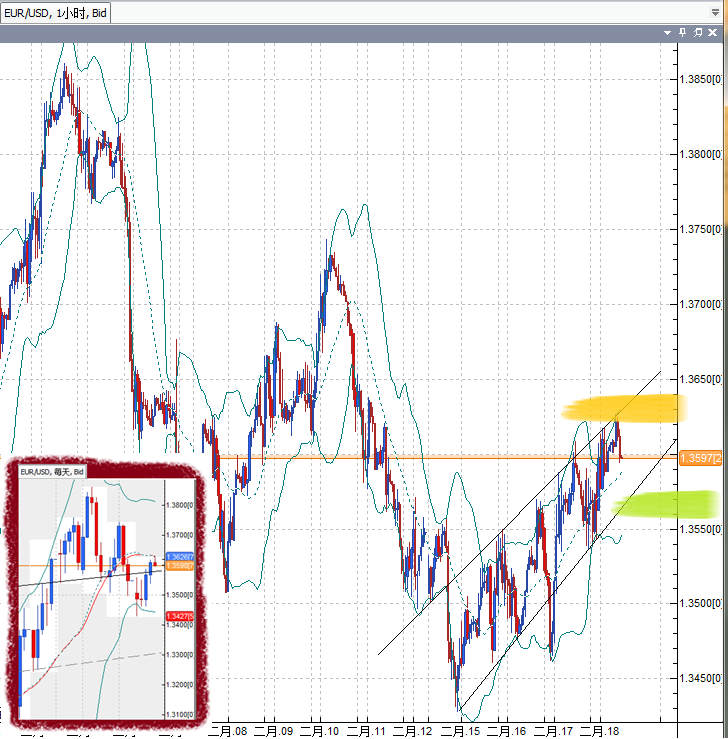Click the orange 1.3597 current price label
Screen dimensions: 728x739
pyautogui.click(x=701, y=458)
